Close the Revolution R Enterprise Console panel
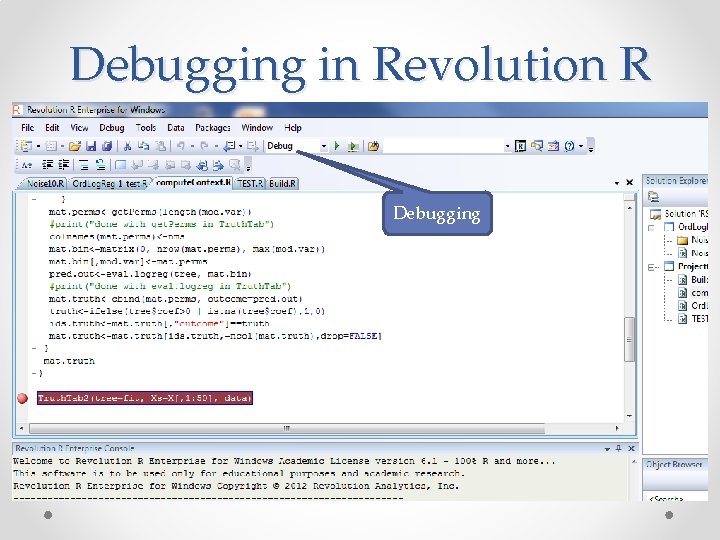This screenshot has width=720, height=540. pyautogui.click(x=631, y=448)
